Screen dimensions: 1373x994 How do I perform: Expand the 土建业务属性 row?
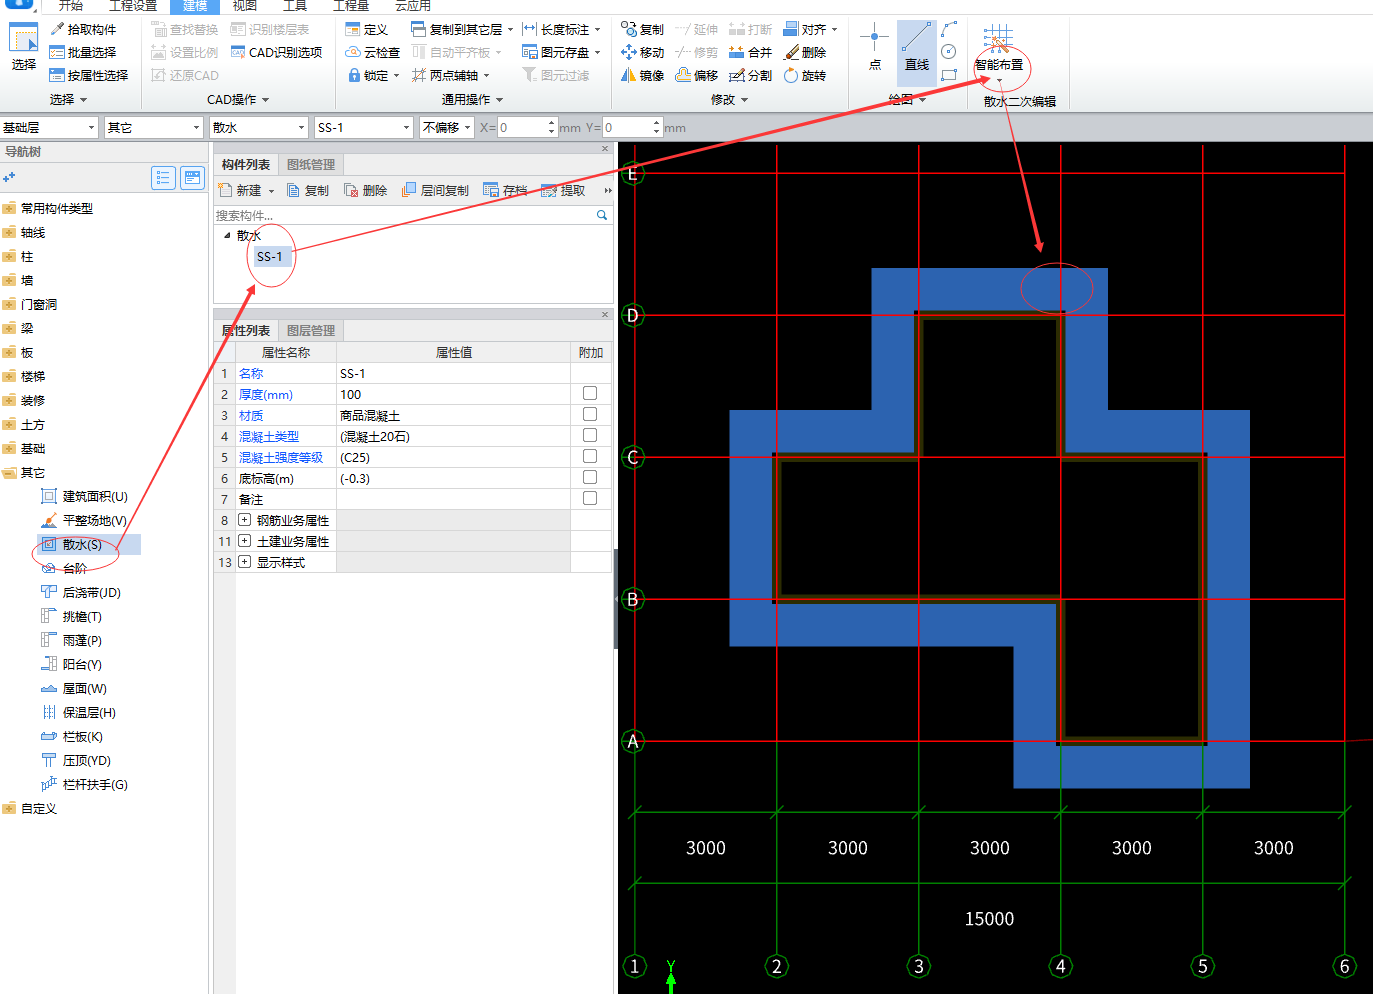(245, 541)
